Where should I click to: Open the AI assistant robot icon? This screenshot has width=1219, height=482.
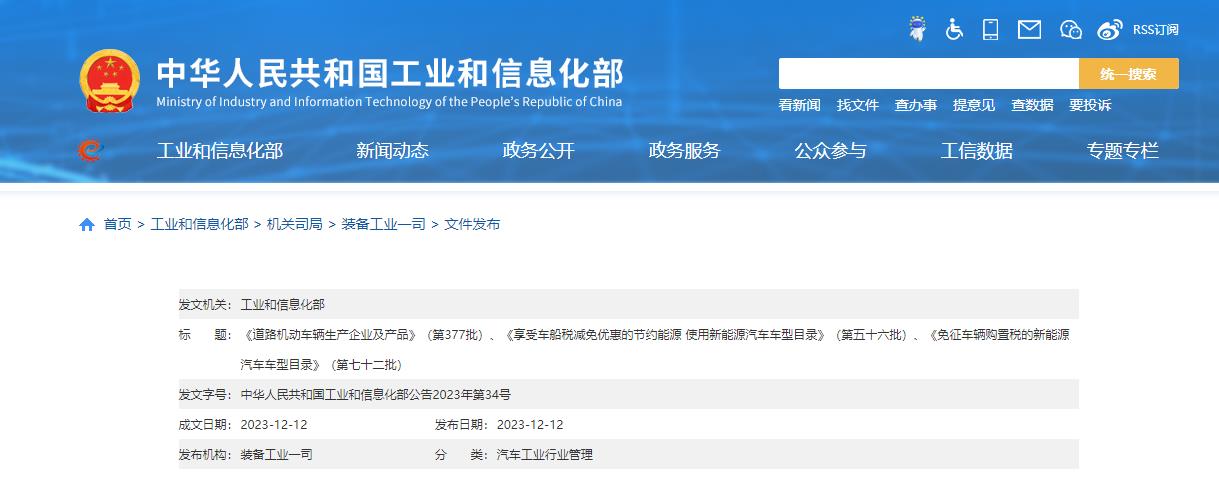(x=917, y=29)
